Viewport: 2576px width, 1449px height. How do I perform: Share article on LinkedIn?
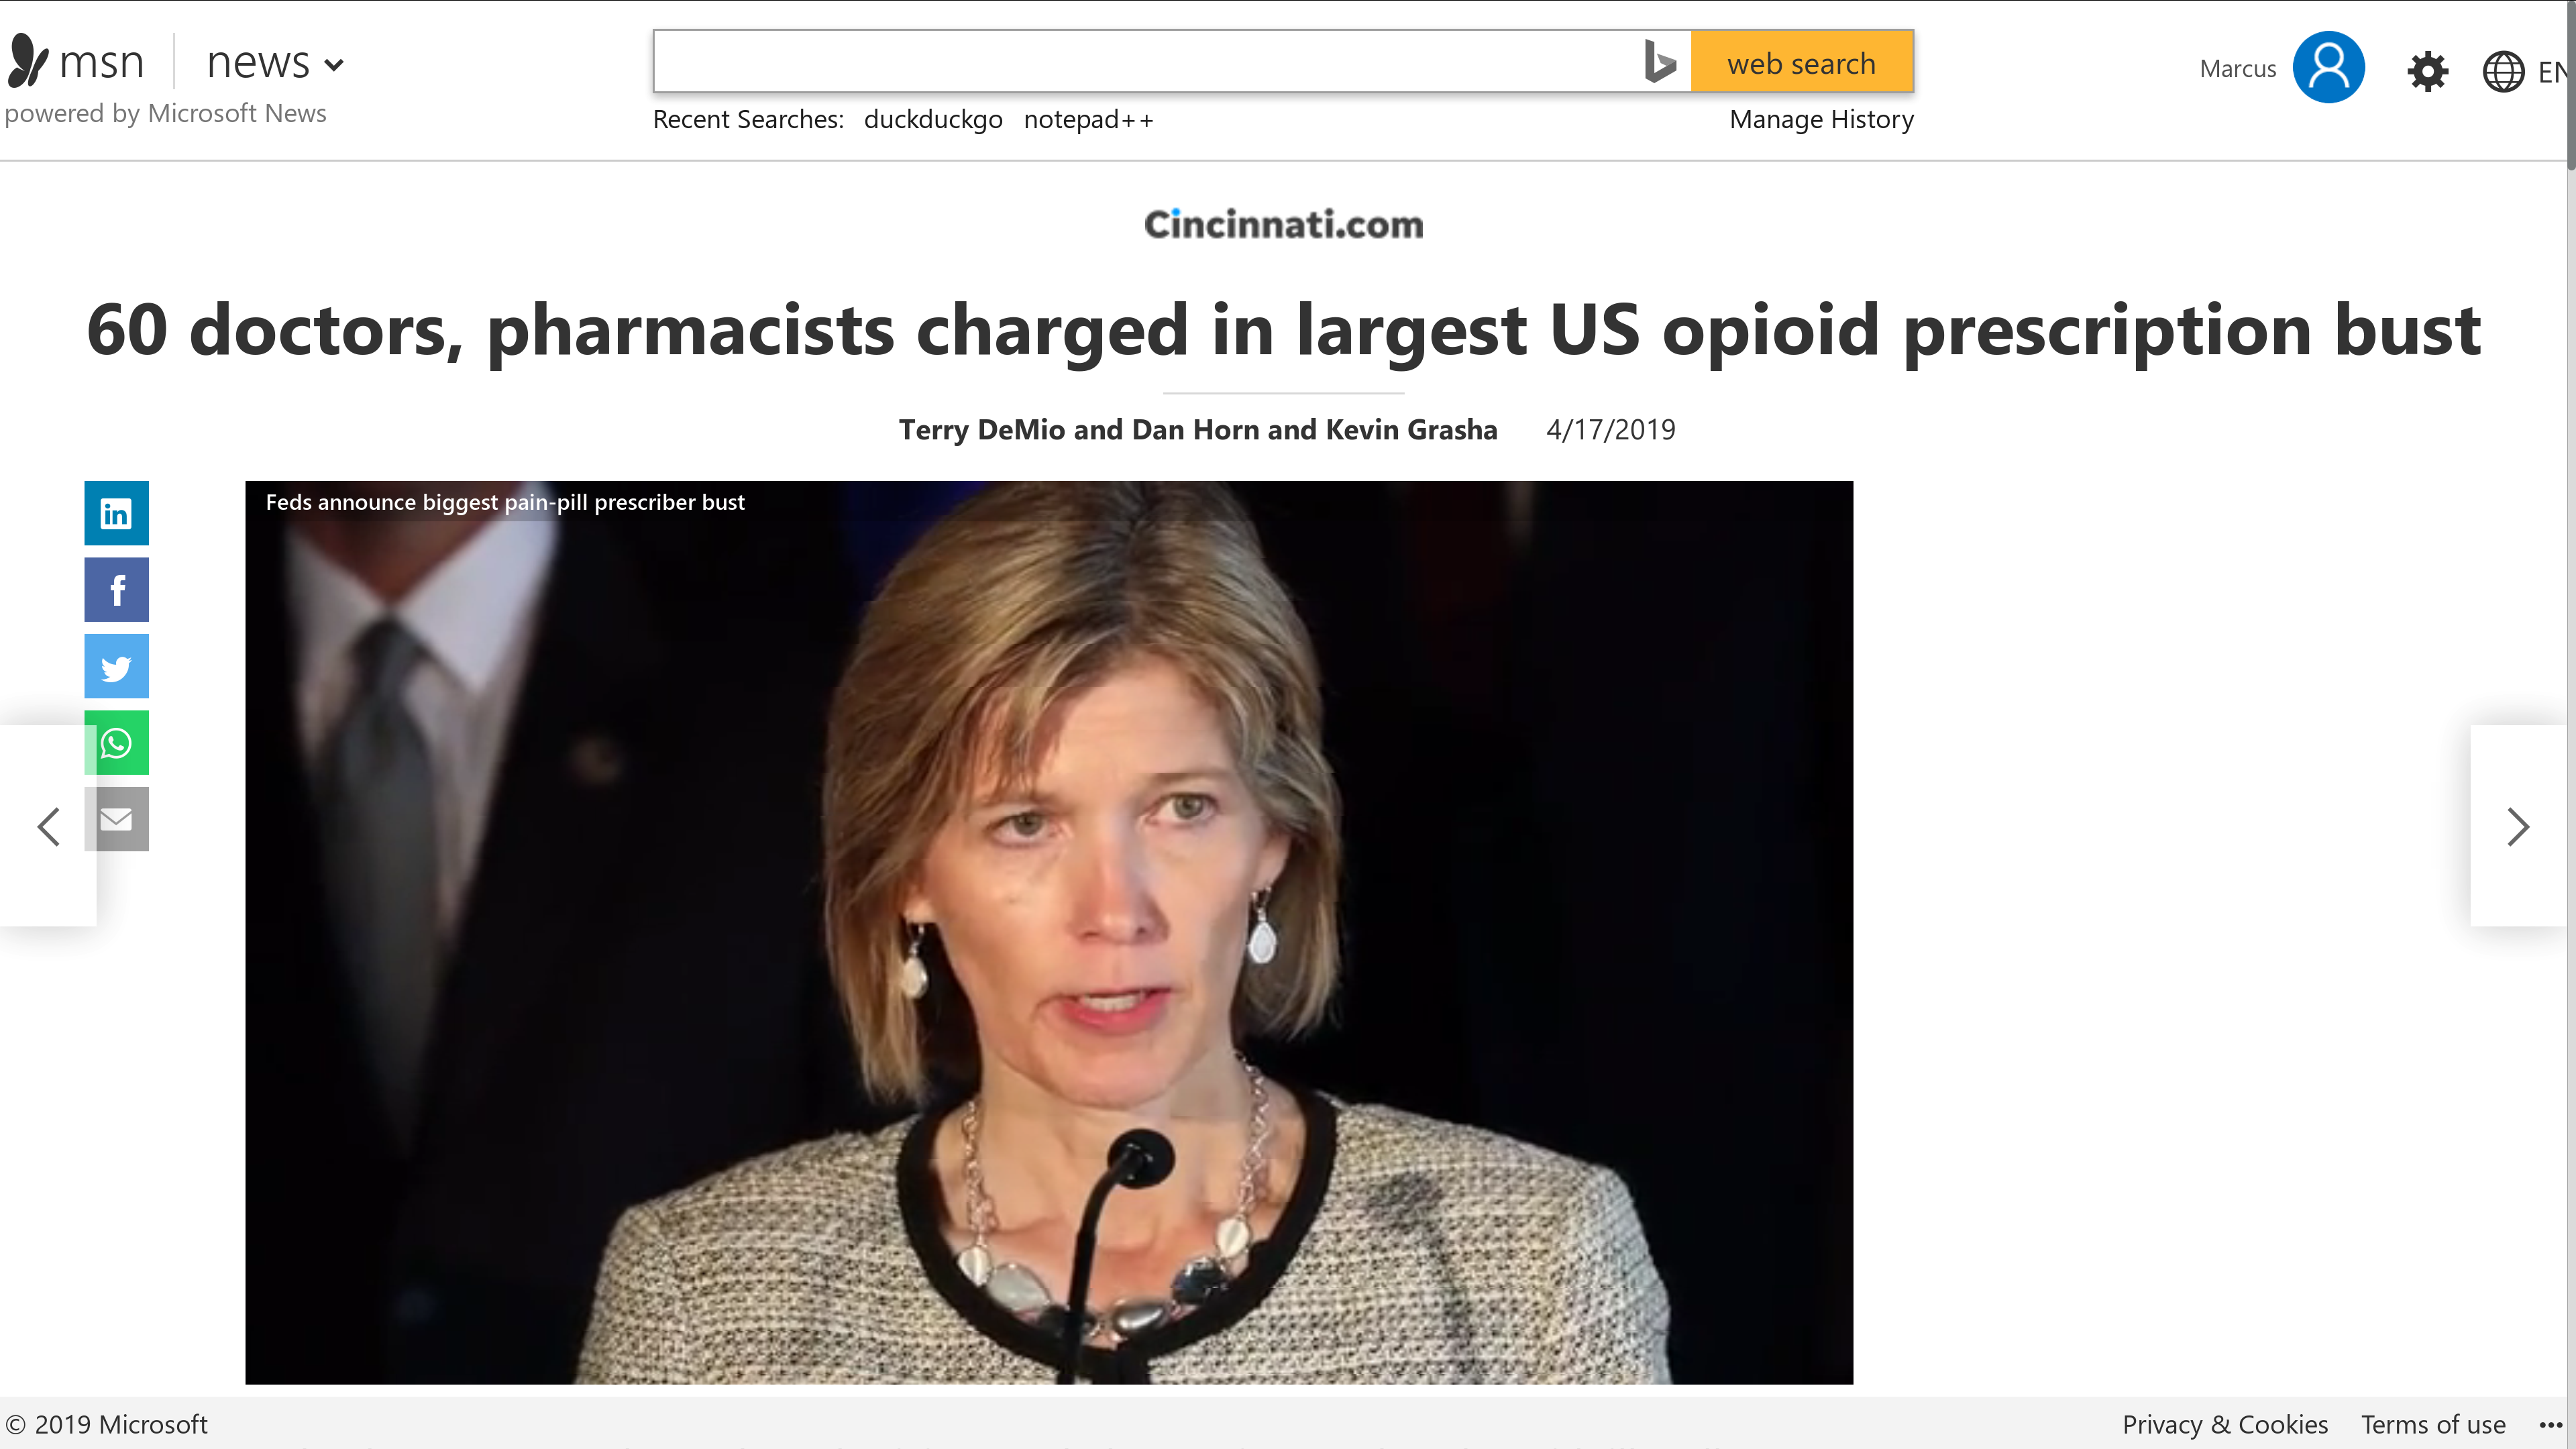click(x=116, y=513)
